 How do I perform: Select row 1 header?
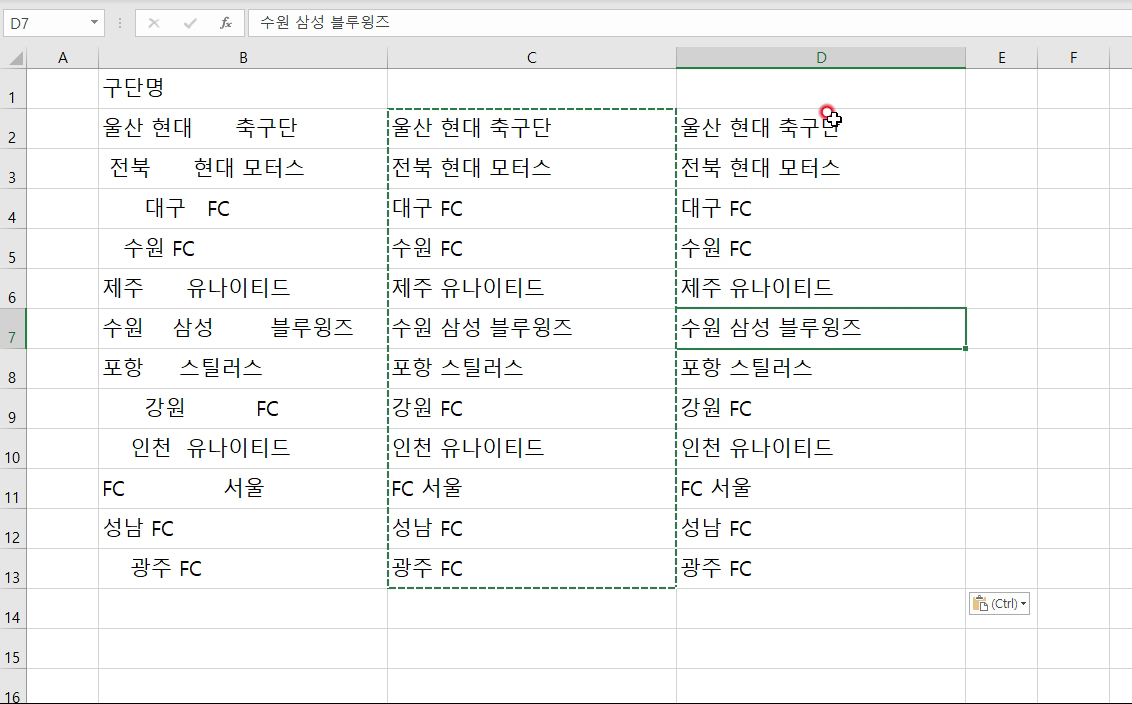(x=13, y=89)
